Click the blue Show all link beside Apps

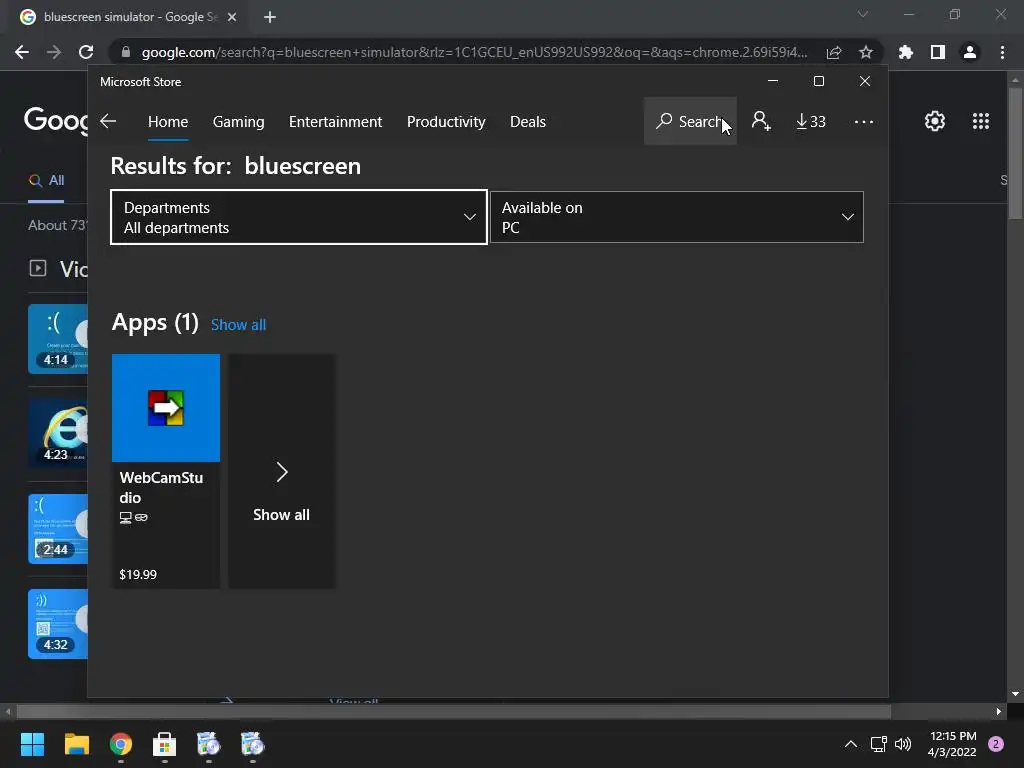(x=238, y=325)
